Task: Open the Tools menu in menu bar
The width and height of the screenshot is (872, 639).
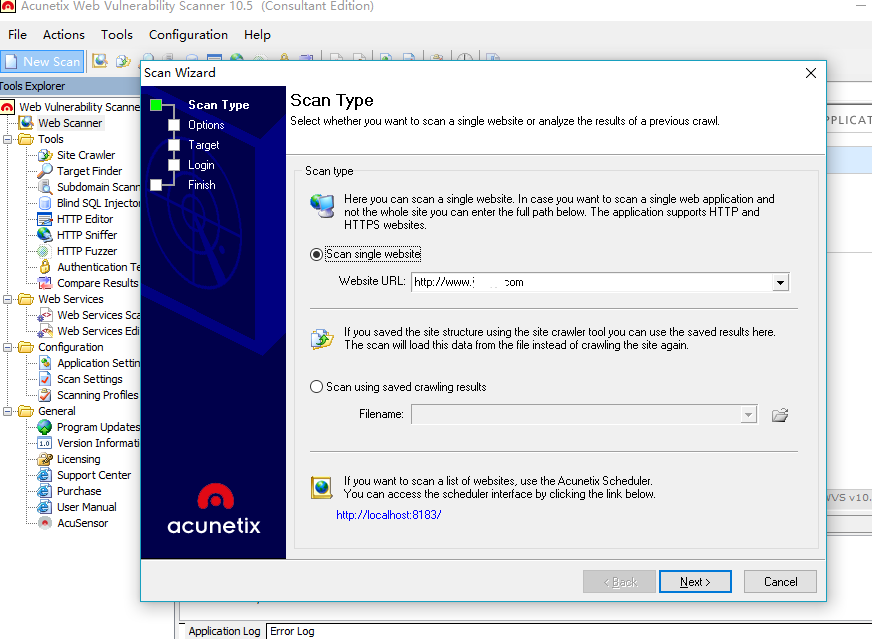Action: pos(117,34)
